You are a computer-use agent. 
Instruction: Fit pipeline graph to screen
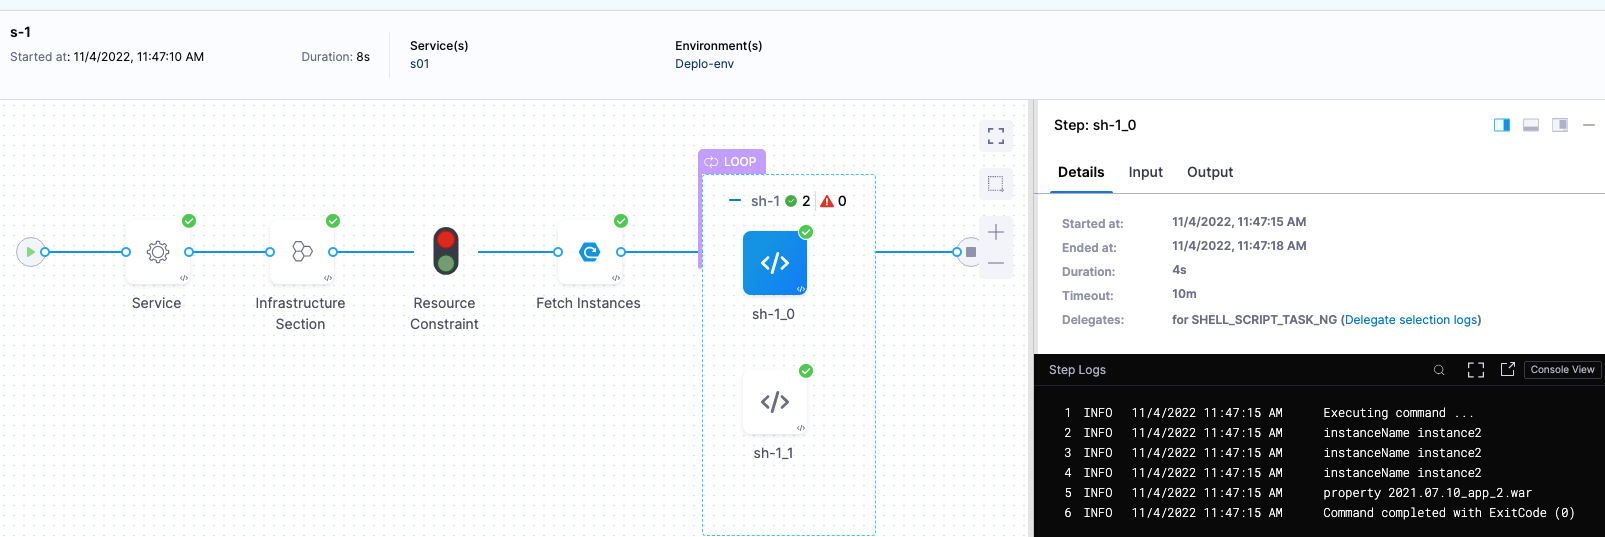[x=996, y=136]
